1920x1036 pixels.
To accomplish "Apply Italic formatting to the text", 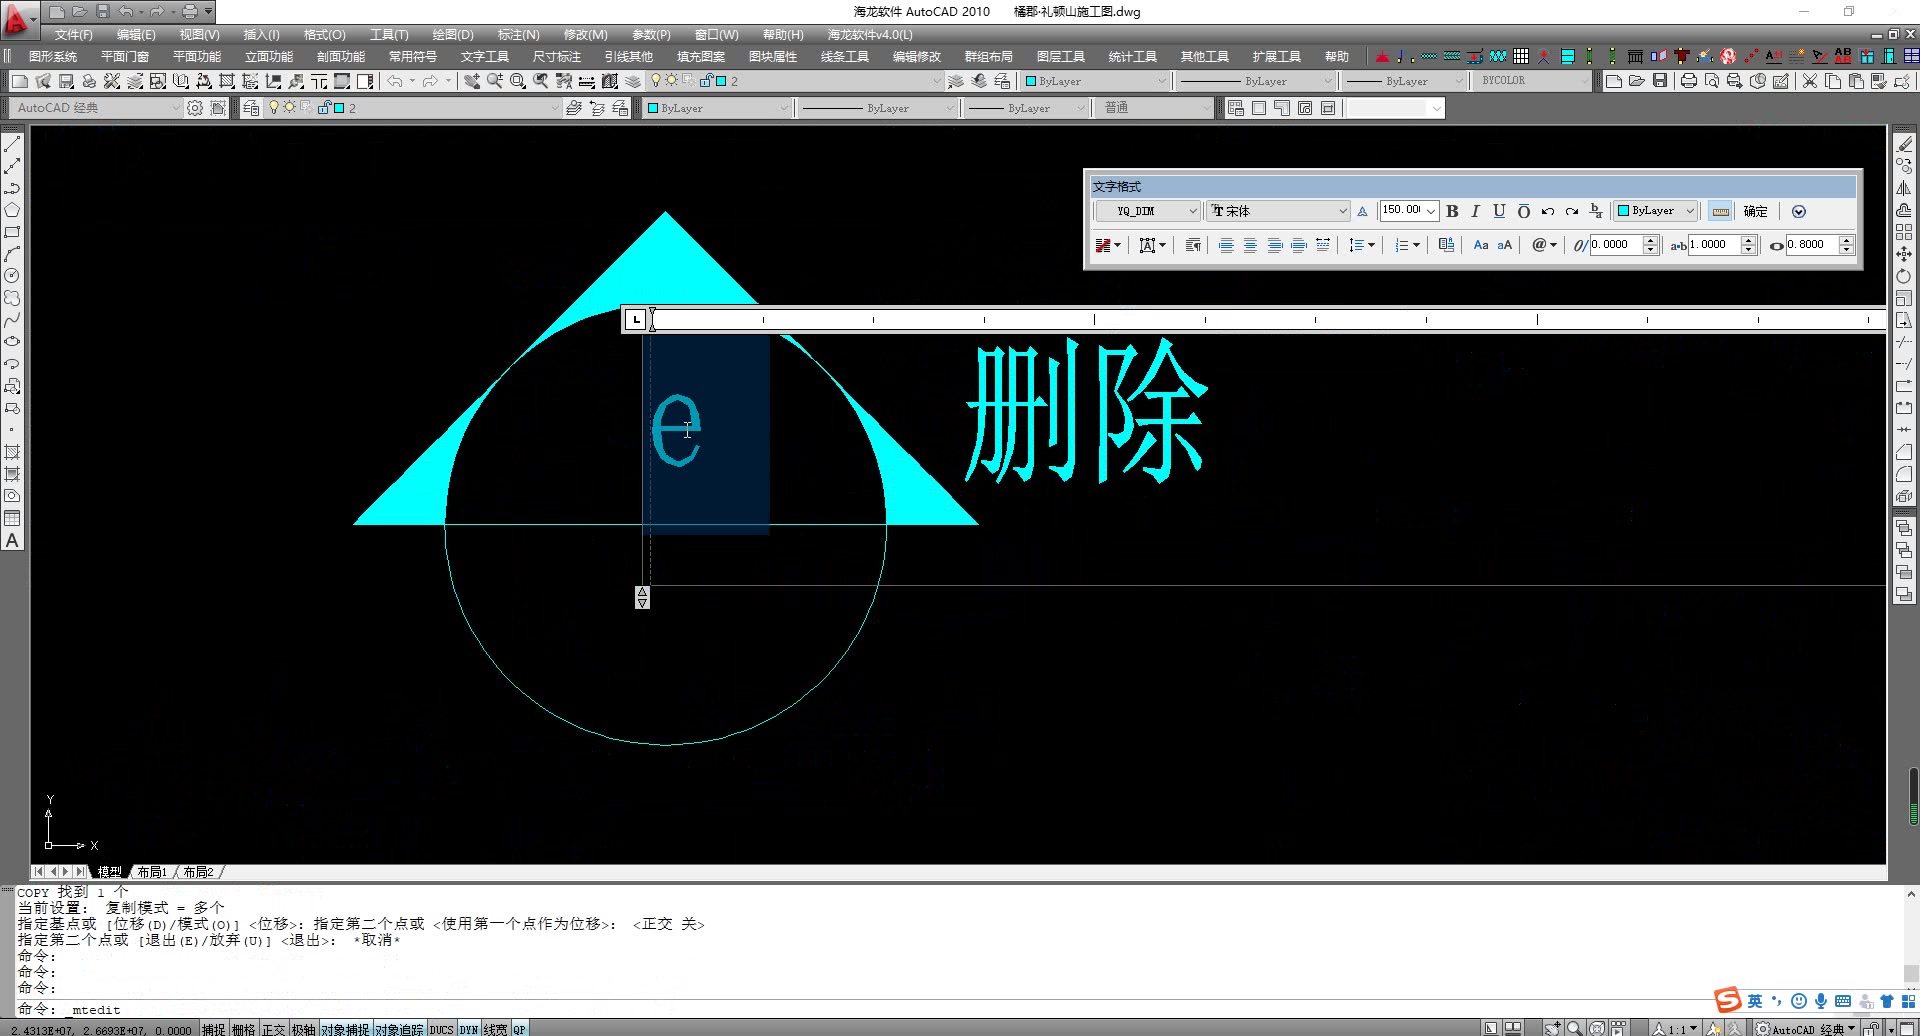I will click(x=1476, y=211).
